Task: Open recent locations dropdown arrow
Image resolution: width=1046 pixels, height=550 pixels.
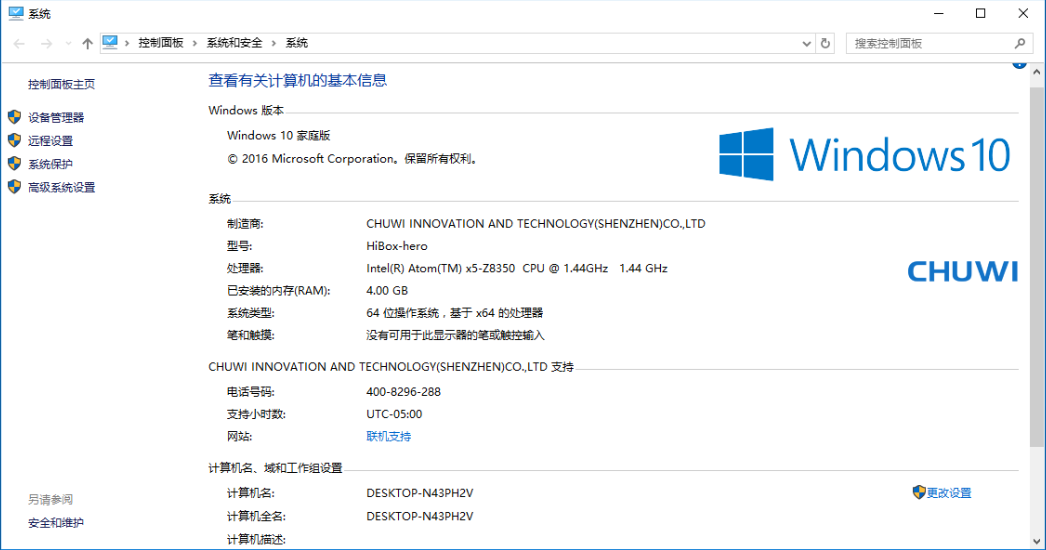Action: (68, 43)
